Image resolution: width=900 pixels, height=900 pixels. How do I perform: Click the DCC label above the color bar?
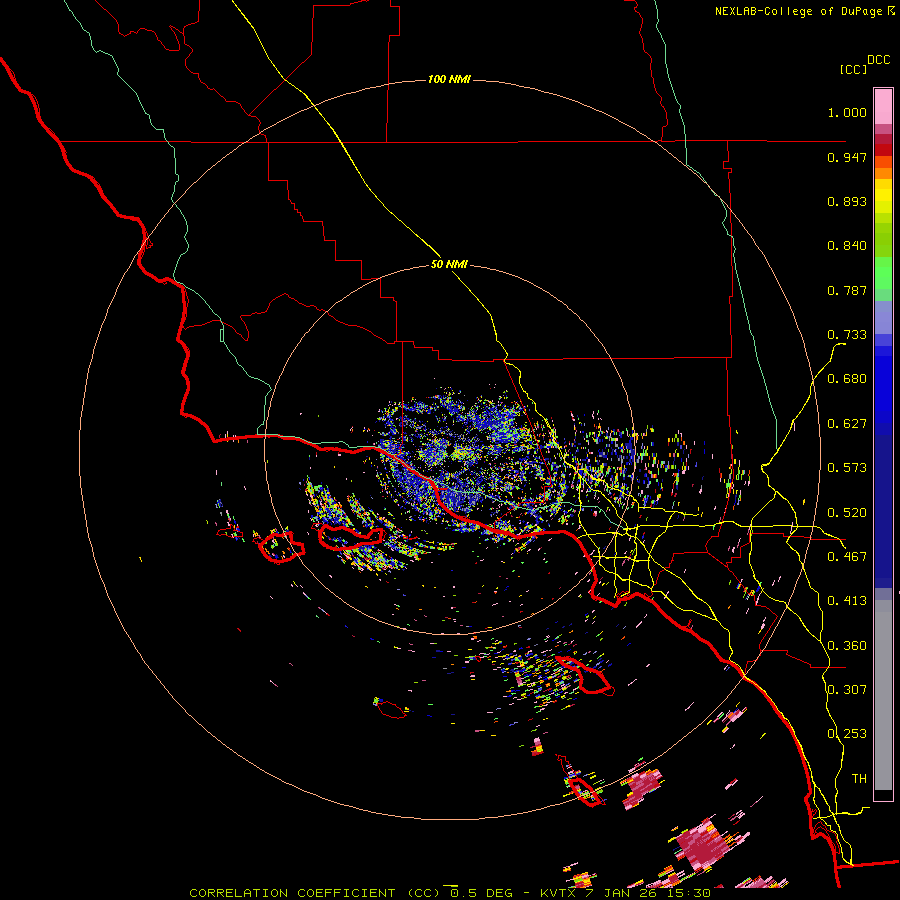[879, 60]
